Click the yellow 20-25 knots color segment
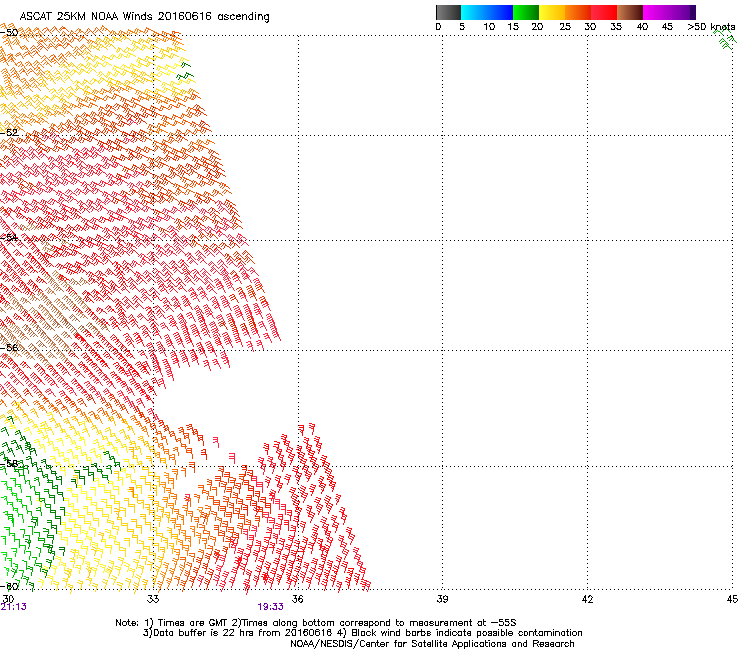The width and height of the screenshot is (740, 650). (x=552, y=12)
